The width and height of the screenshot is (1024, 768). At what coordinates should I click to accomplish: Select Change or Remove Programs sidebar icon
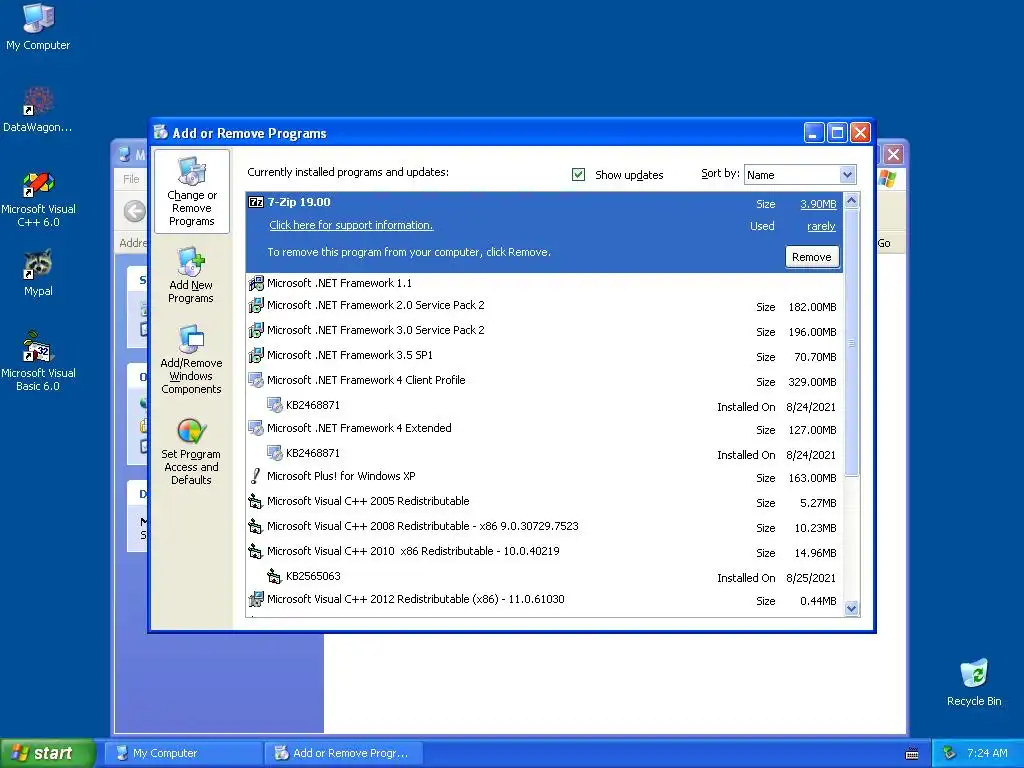click(191, 172)
